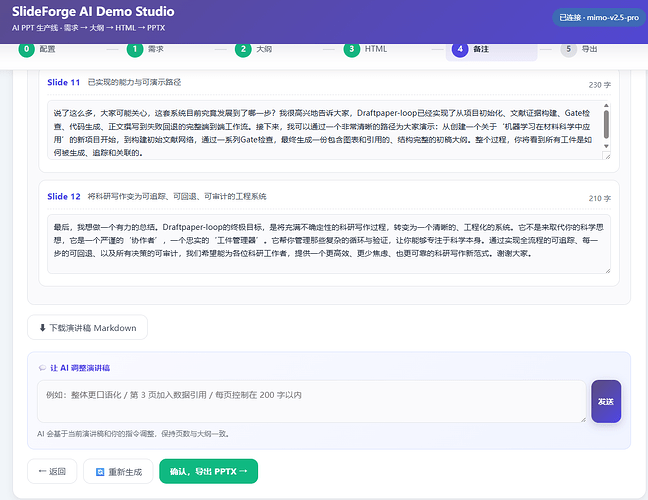This screenshot has width=648, height=500.
Task: Click step 5 导出 circle icon
Action: 568,49
